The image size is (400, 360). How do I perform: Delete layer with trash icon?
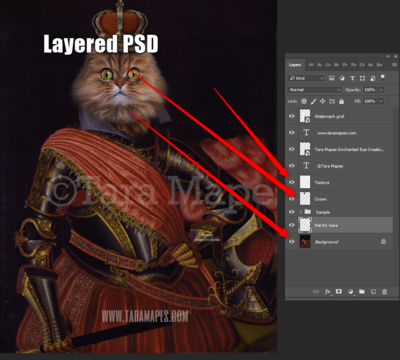[384, 292]
